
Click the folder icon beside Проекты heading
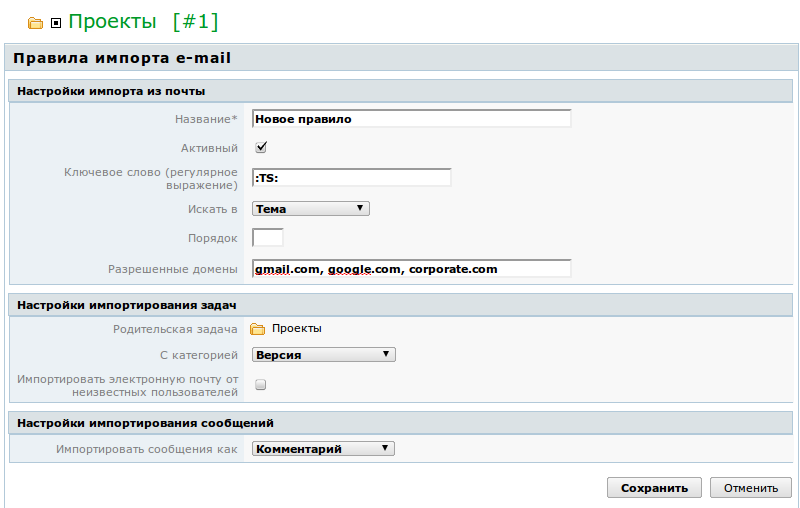click(x=35, y=23)
